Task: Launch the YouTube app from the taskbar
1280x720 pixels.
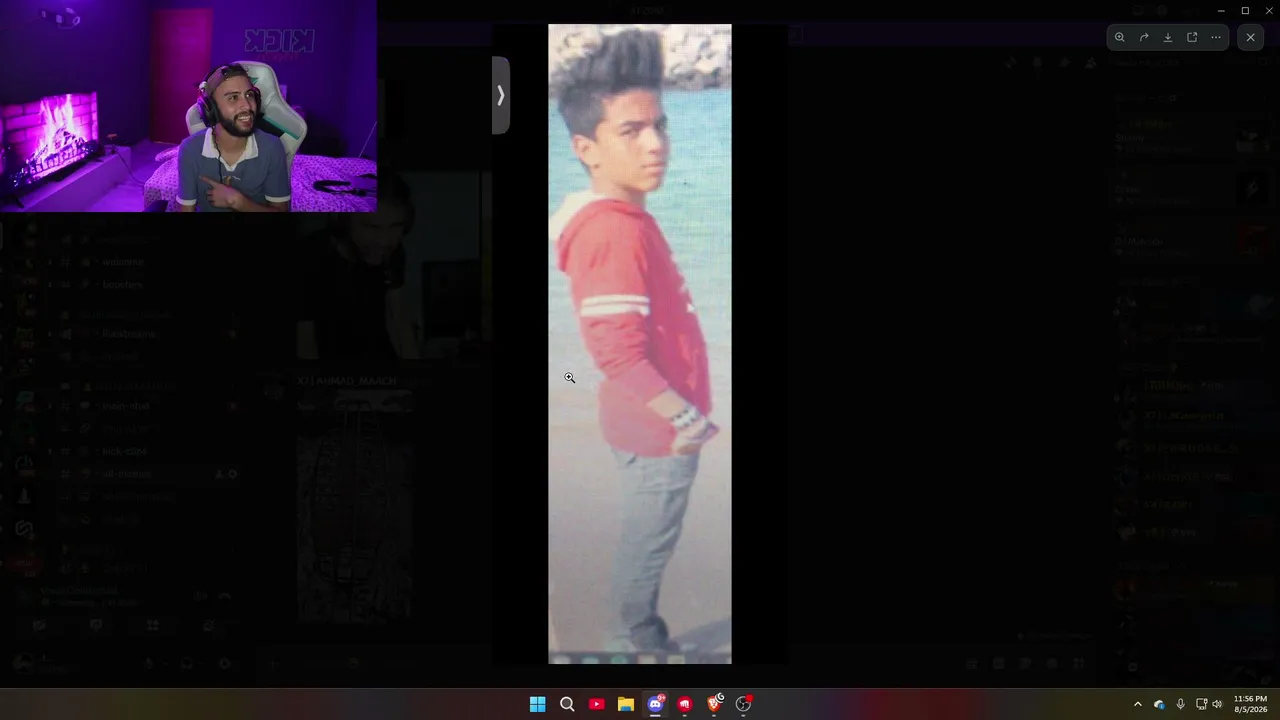Action: click(596, 704)
